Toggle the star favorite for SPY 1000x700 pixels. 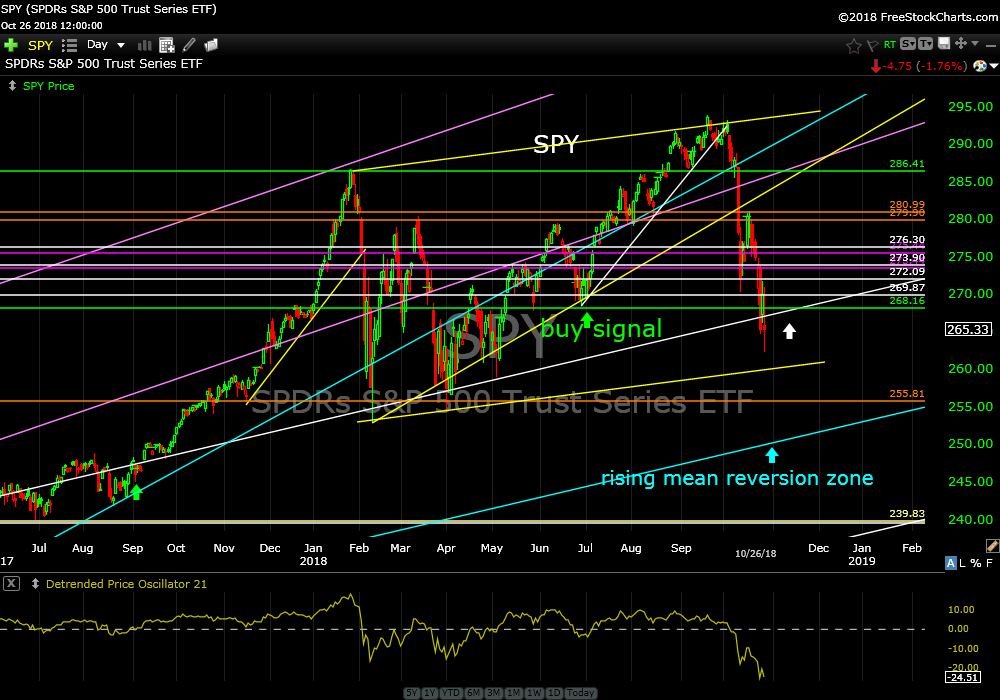pyautogui.click(x=853, y=45)
